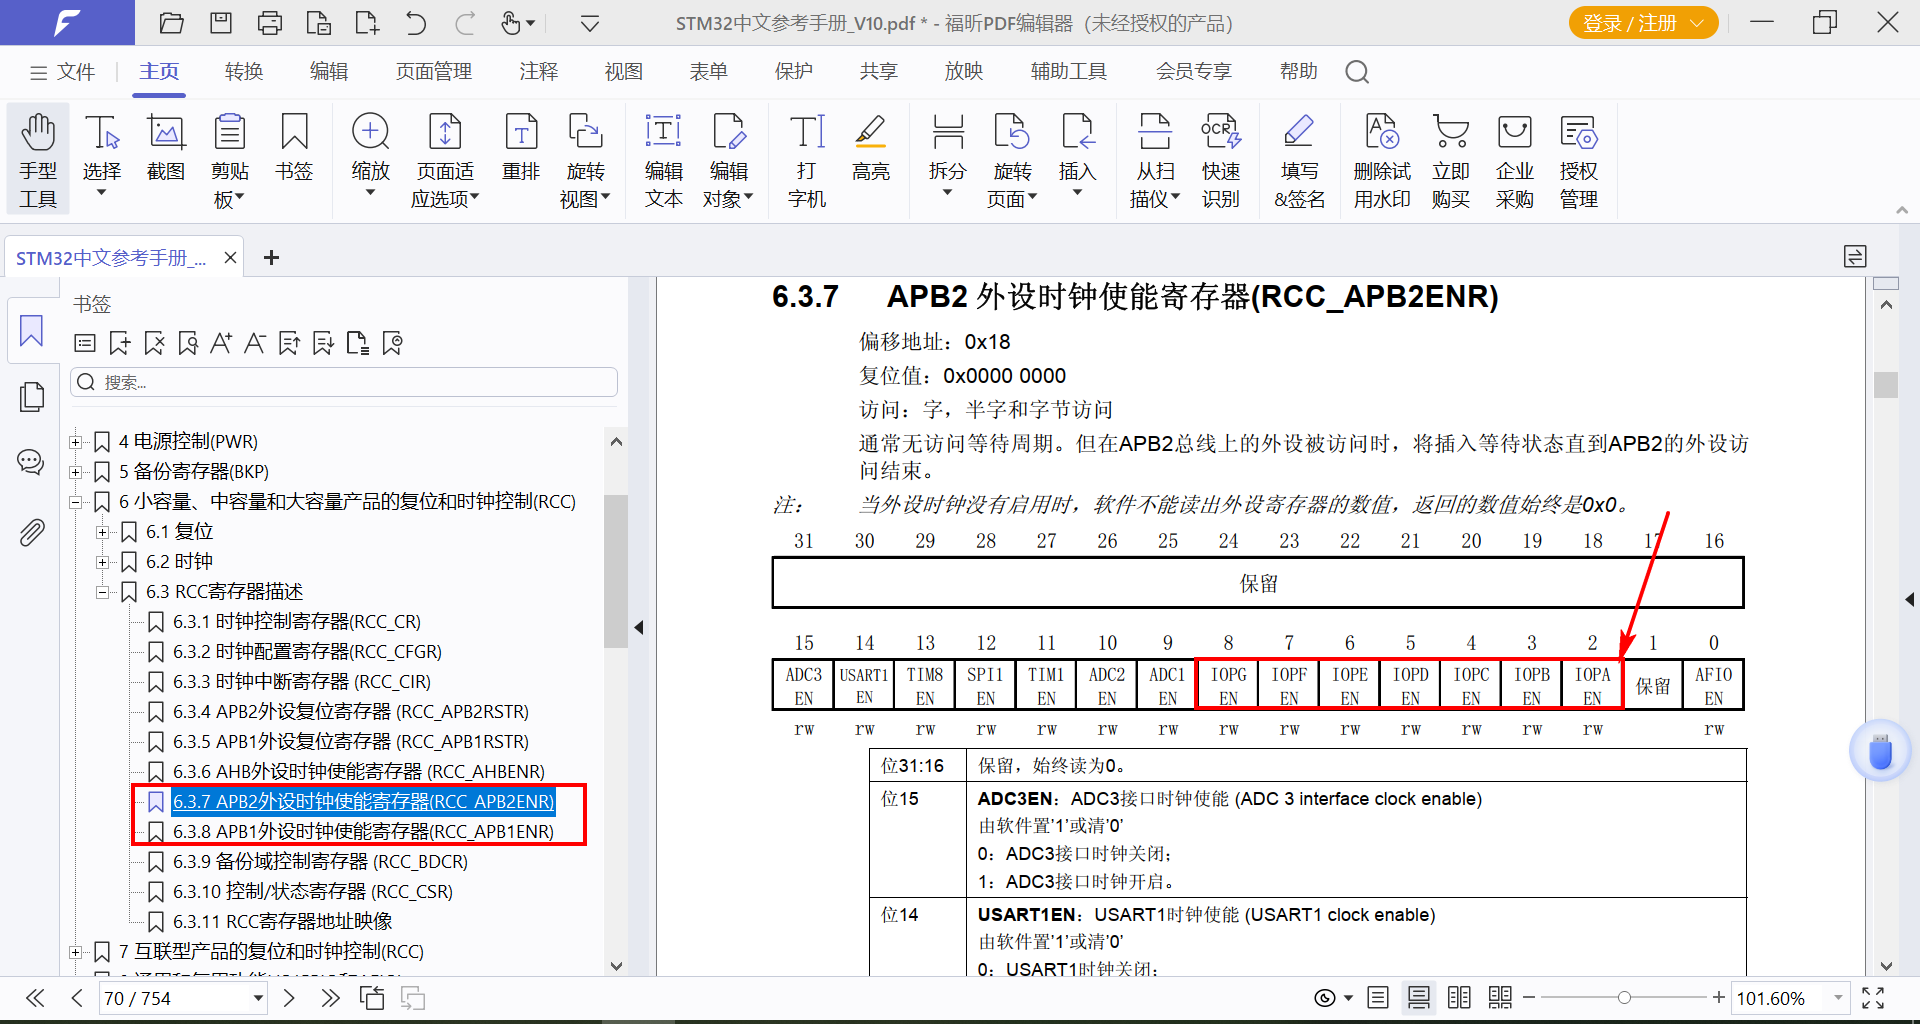This screenshot has width=1920, height=1024.
Task: Click the 登录 / 注册 button
Action: tap(1643, 22)
